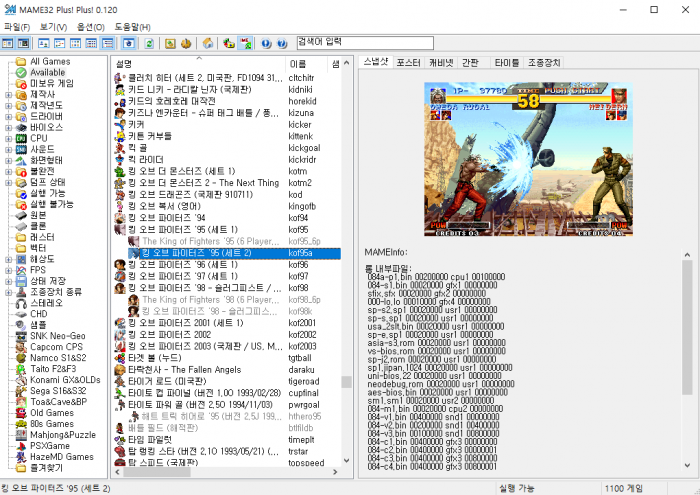The width and height of the screenshot is (700, 495).
Task: Switch to the 타이틀 tab
Action: point(507,62)
